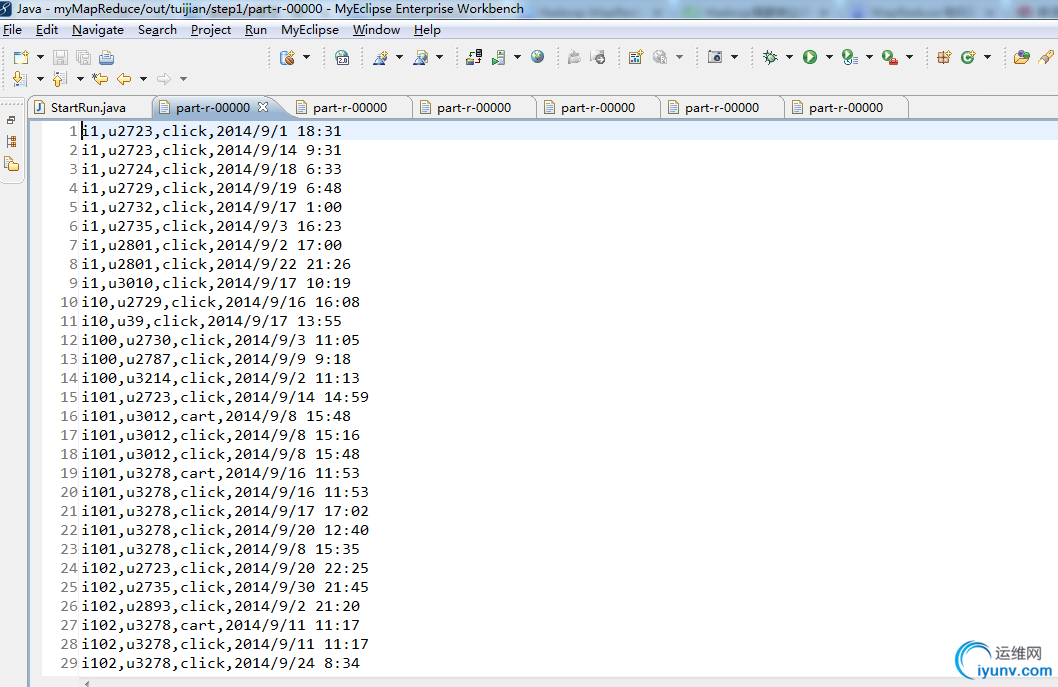Click the Next Annotation down-arrow icon

(x=20, y=79)
